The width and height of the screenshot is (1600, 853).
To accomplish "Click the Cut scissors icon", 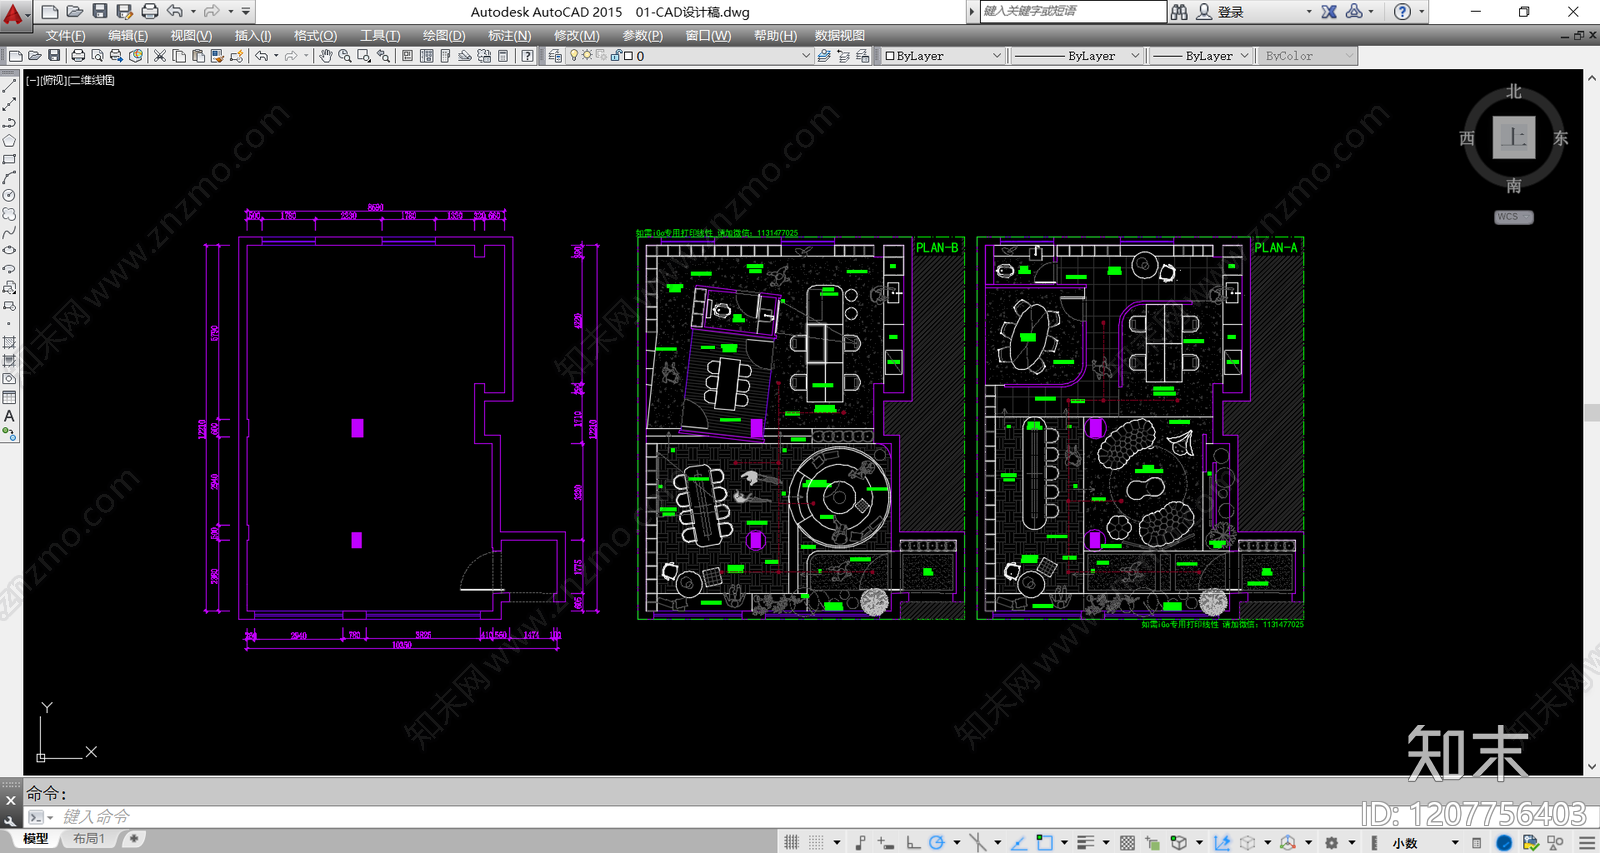I will [160, 56].
